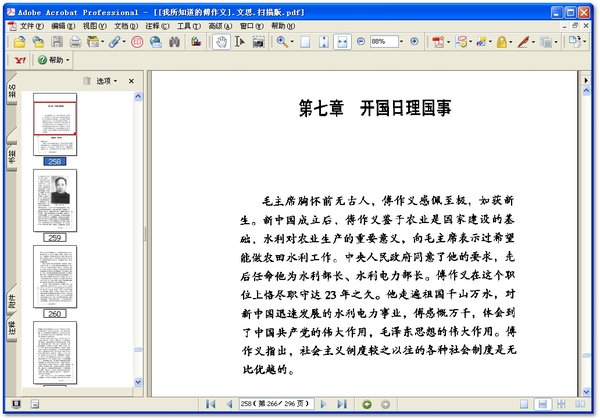
Task: Open the 窗口 menu
Action: click(x=251, y=26)
